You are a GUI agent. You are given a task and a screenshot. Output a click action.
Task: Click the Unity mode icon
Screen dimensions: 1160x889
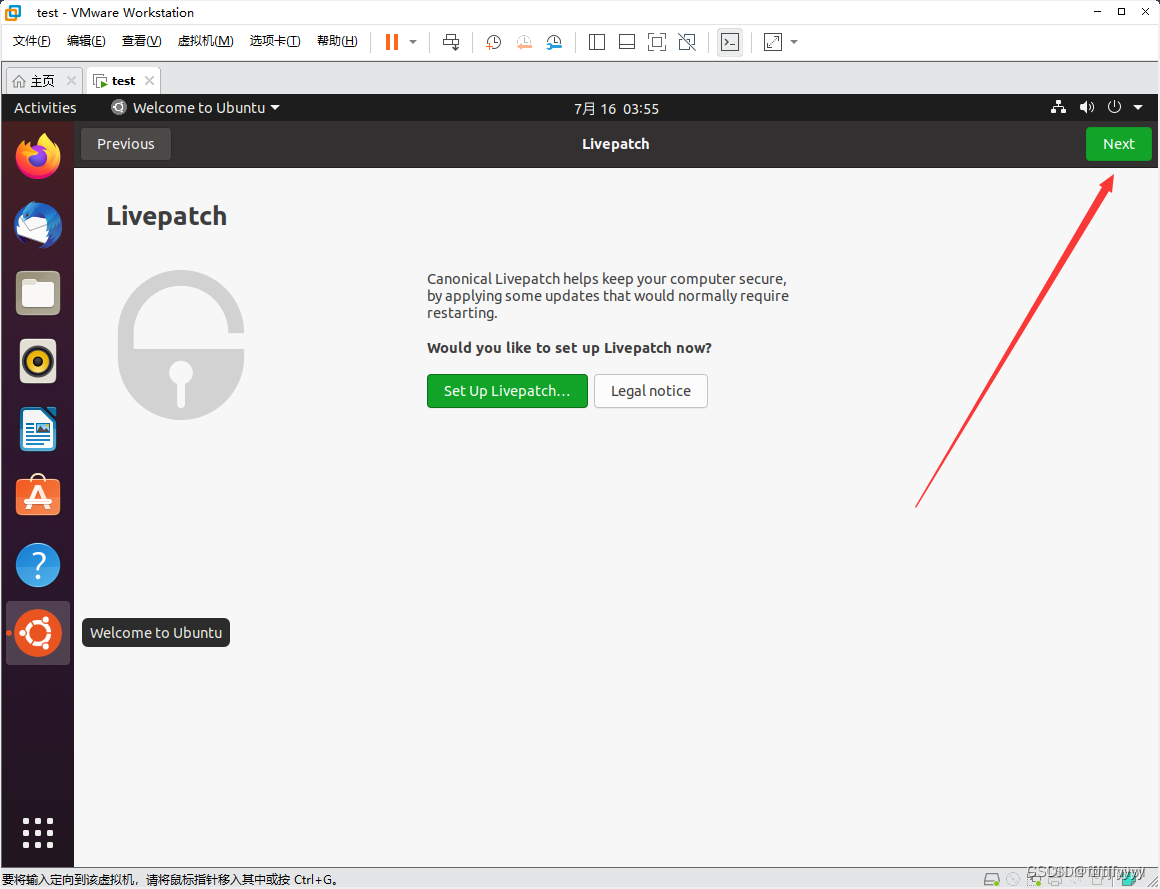[x=687, y=42]
